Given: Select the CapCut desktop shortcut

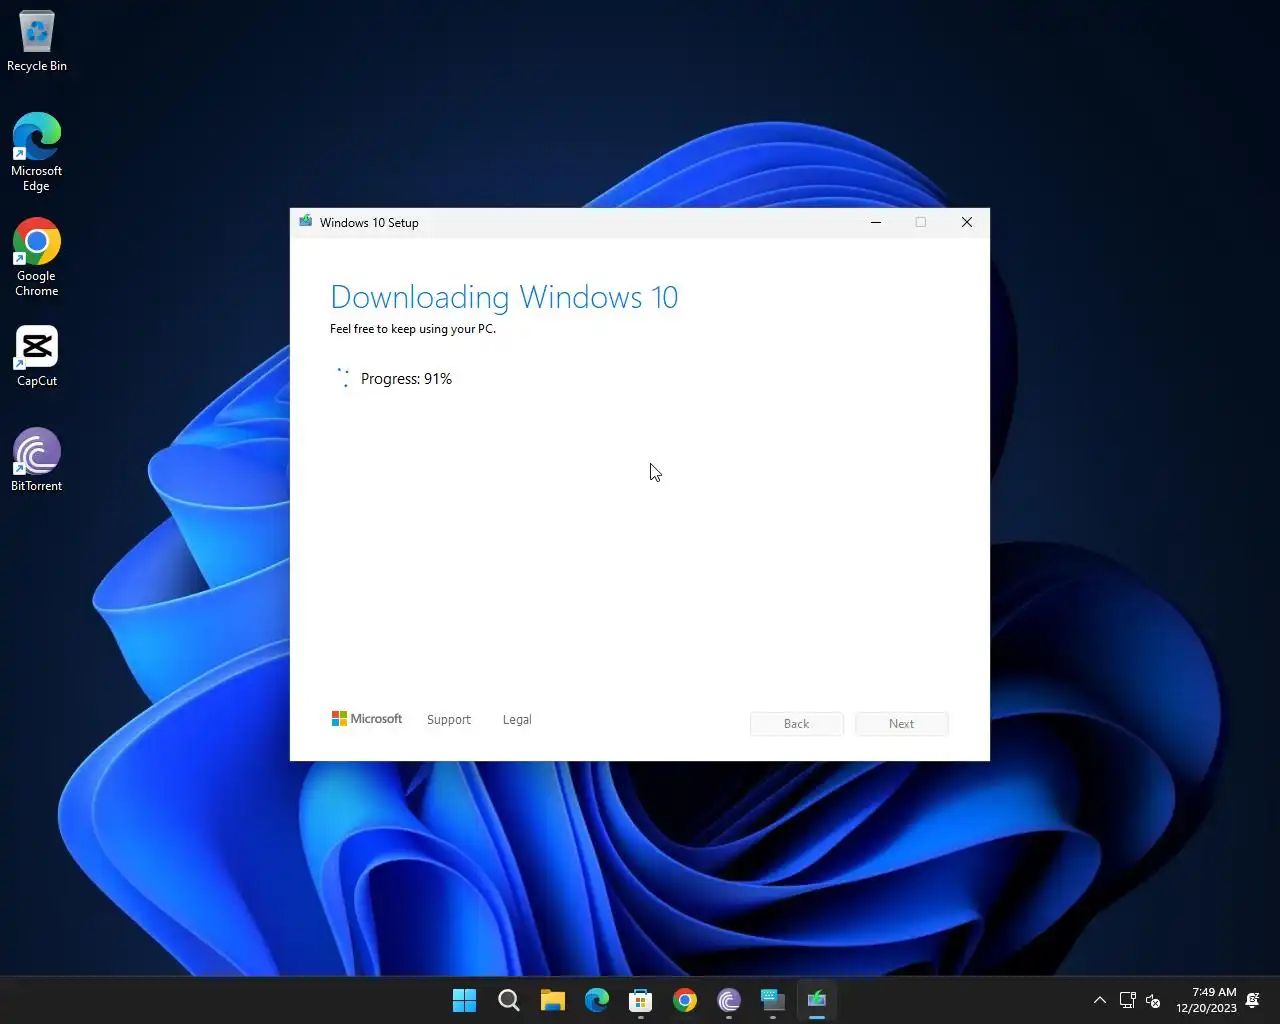Looking at the screenshot, I should pyautogui.click(x=37, y=356).
